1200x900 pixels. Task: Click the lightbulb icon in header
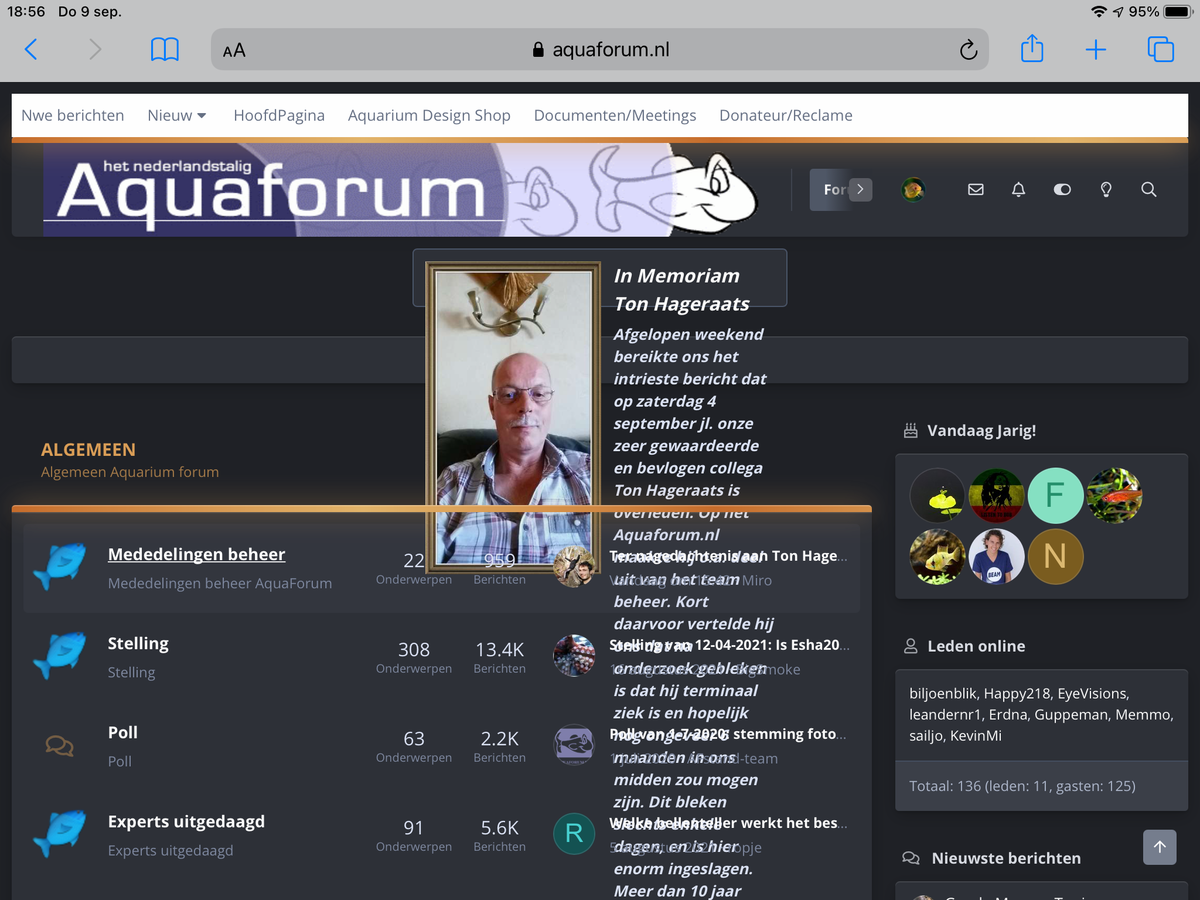tap(1106, 189)
